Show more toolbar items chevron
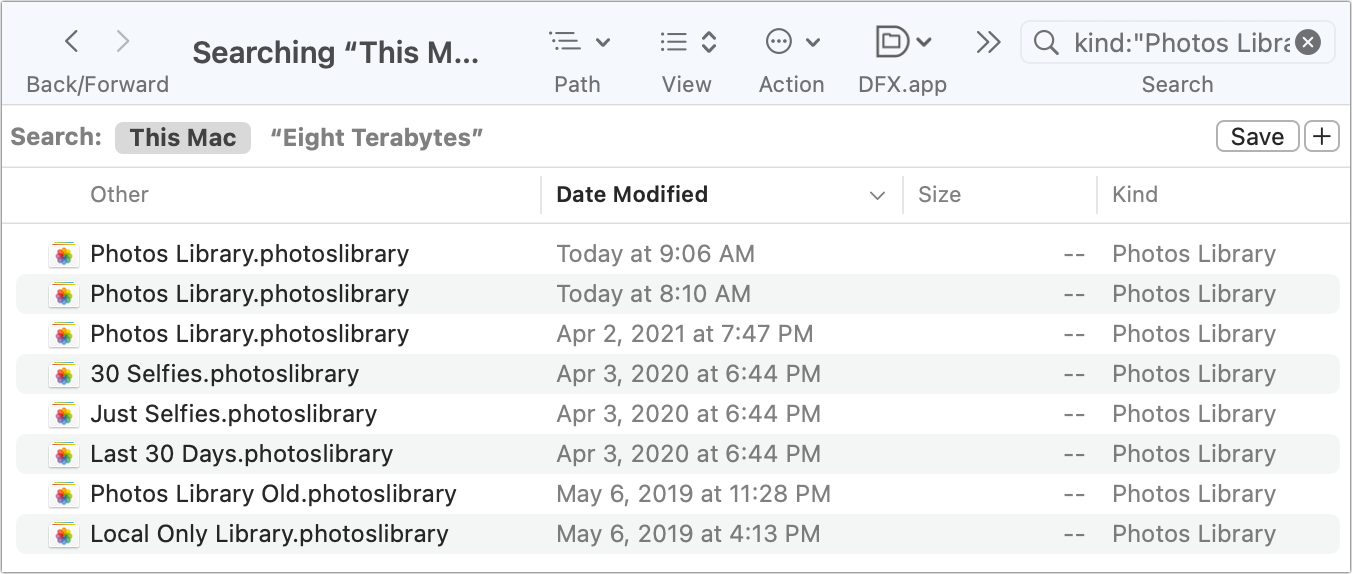Screen dimensions: 1352x574 pyautogui.click(x=988, y=42)
